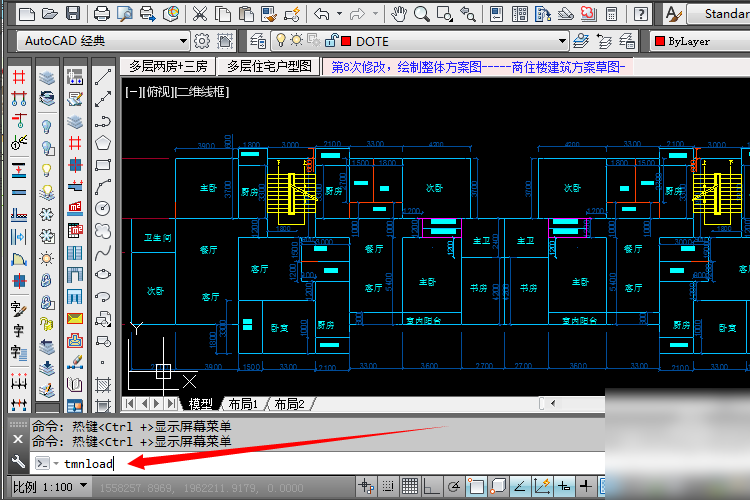Select the Circle draw tool
This screenshot has height=500, width=750.
coord(103,209)
